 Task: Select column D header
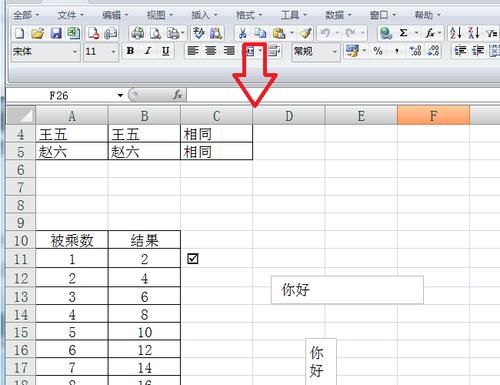(x=289, y=116)
